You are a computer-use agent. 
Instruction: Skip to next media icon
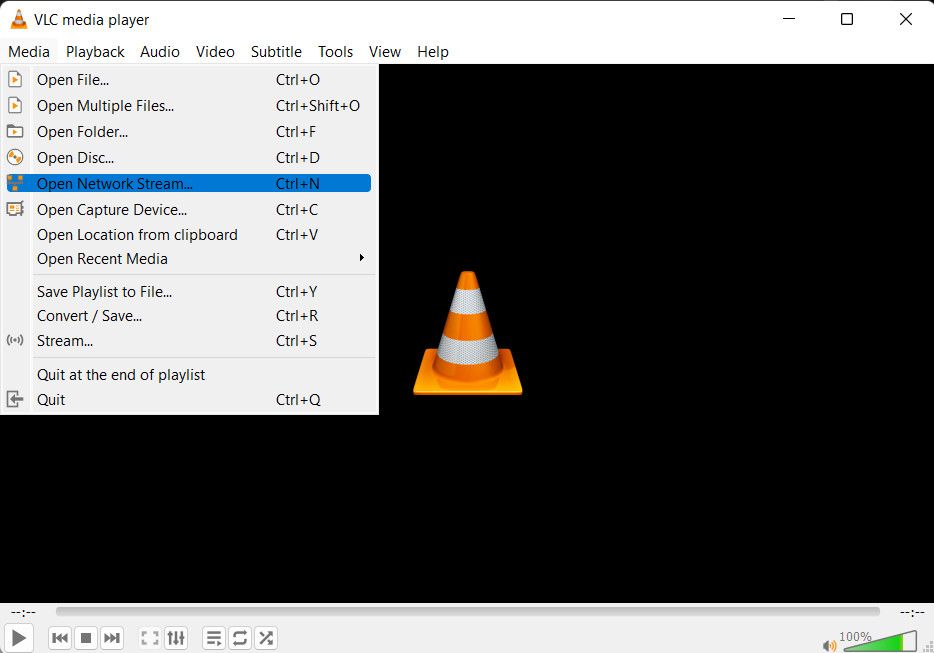(x=112, y=637)
